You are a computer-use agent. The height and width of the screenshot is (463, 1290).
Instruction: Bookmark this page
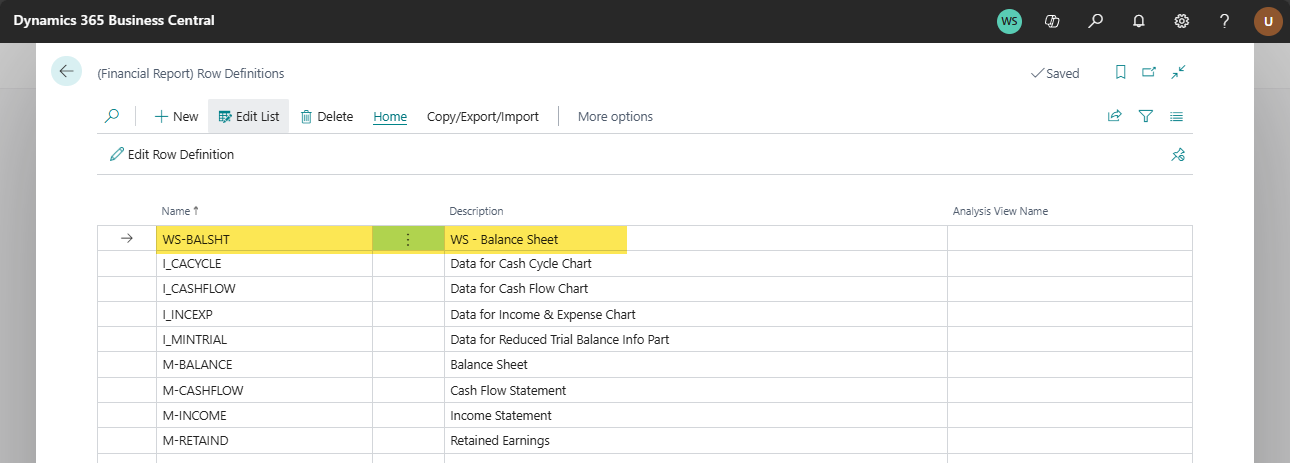point(1120,72)
